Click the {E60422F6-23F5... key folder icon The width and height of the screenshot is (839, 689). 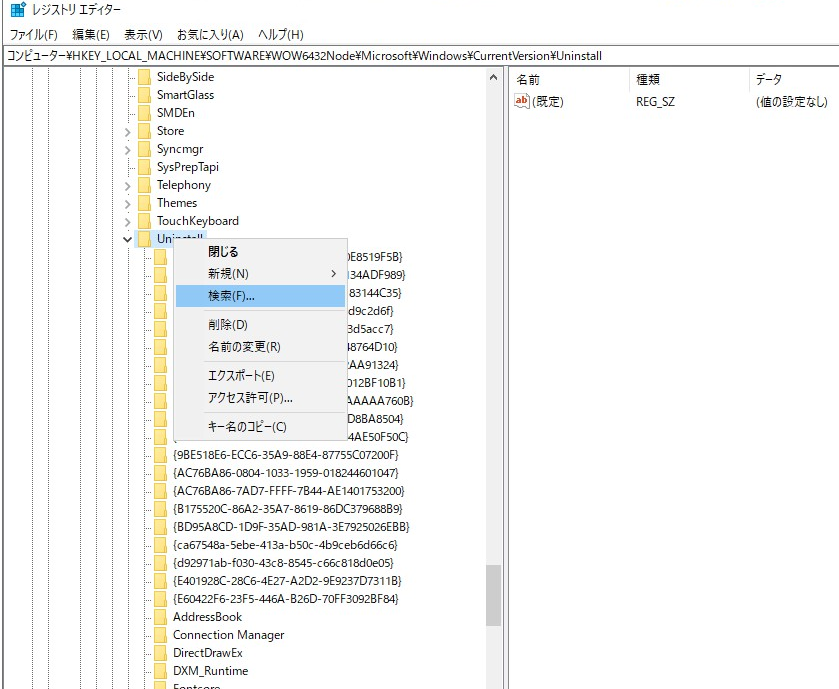(x=161, y=599)
